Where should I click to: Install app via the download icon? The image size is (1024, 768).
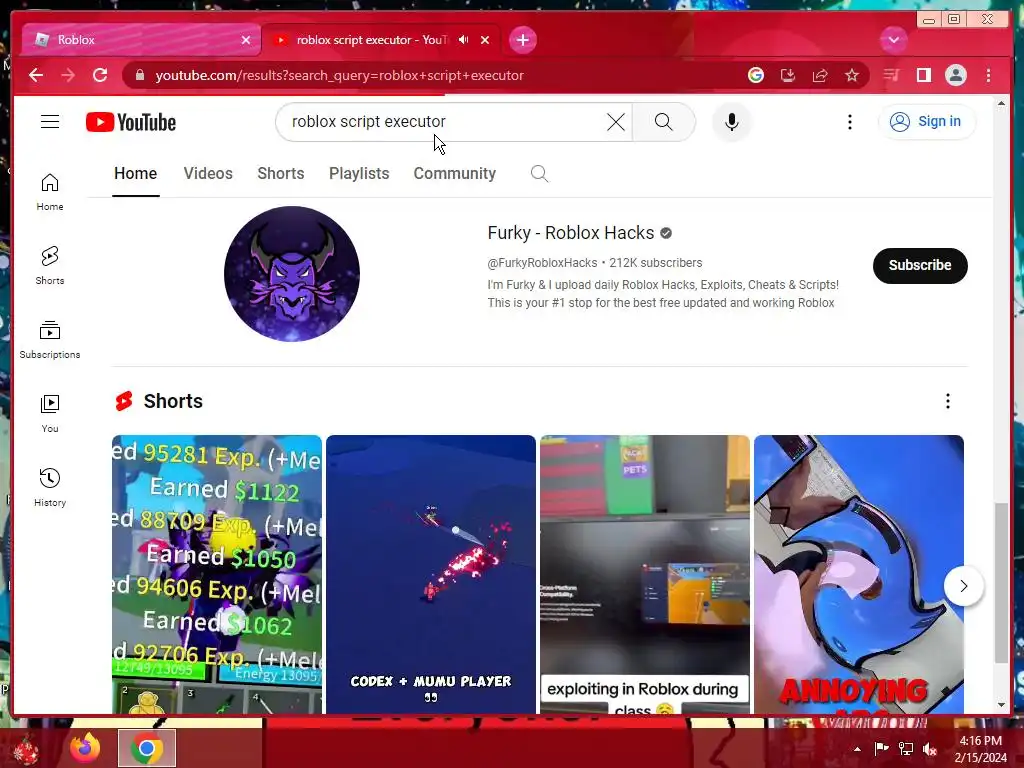(x=788, y=75)
